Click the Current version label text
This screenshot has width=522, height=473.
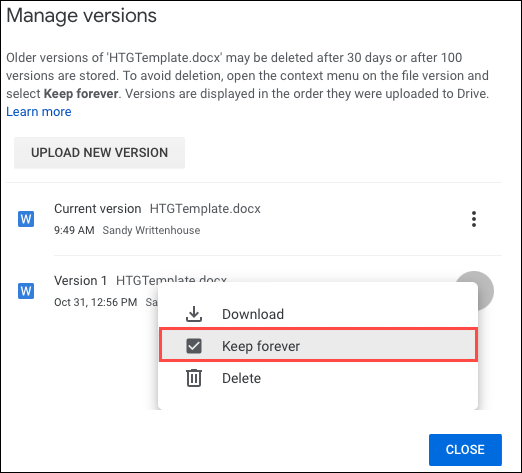[98, 209]
